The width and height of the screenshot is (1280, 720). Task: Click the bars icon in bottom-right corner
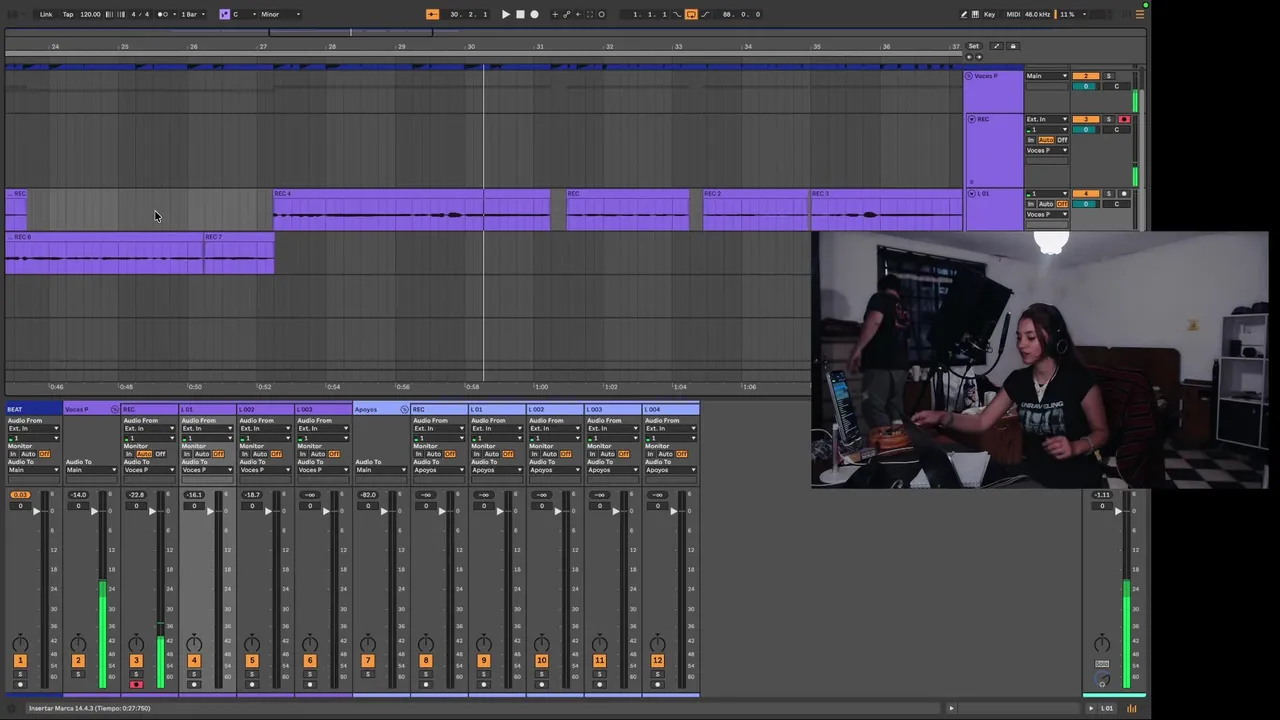(1132, 708)
